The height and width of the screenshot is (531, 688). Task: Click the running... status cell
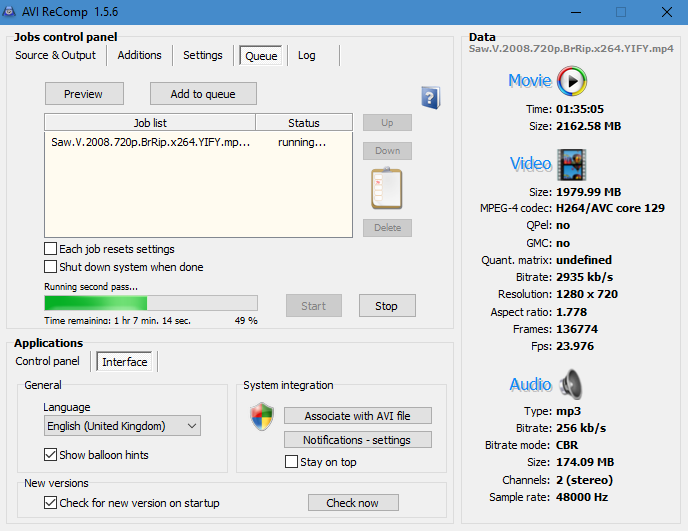302,142
